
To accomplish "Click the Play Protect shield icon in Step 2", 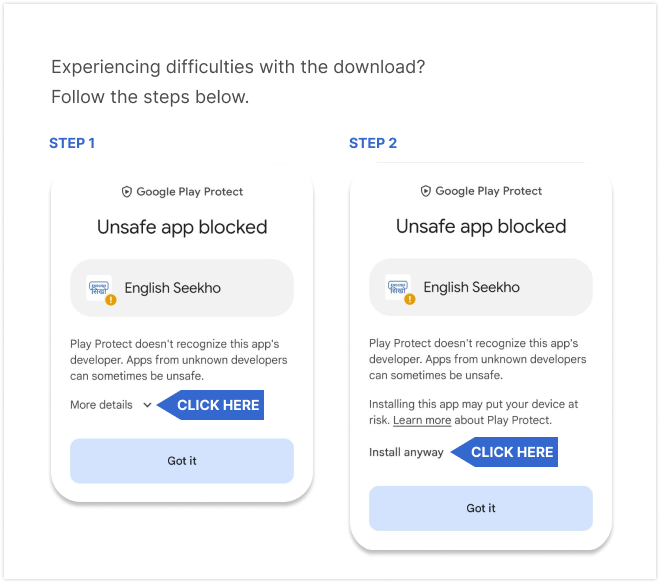I will tap(426, 191).
